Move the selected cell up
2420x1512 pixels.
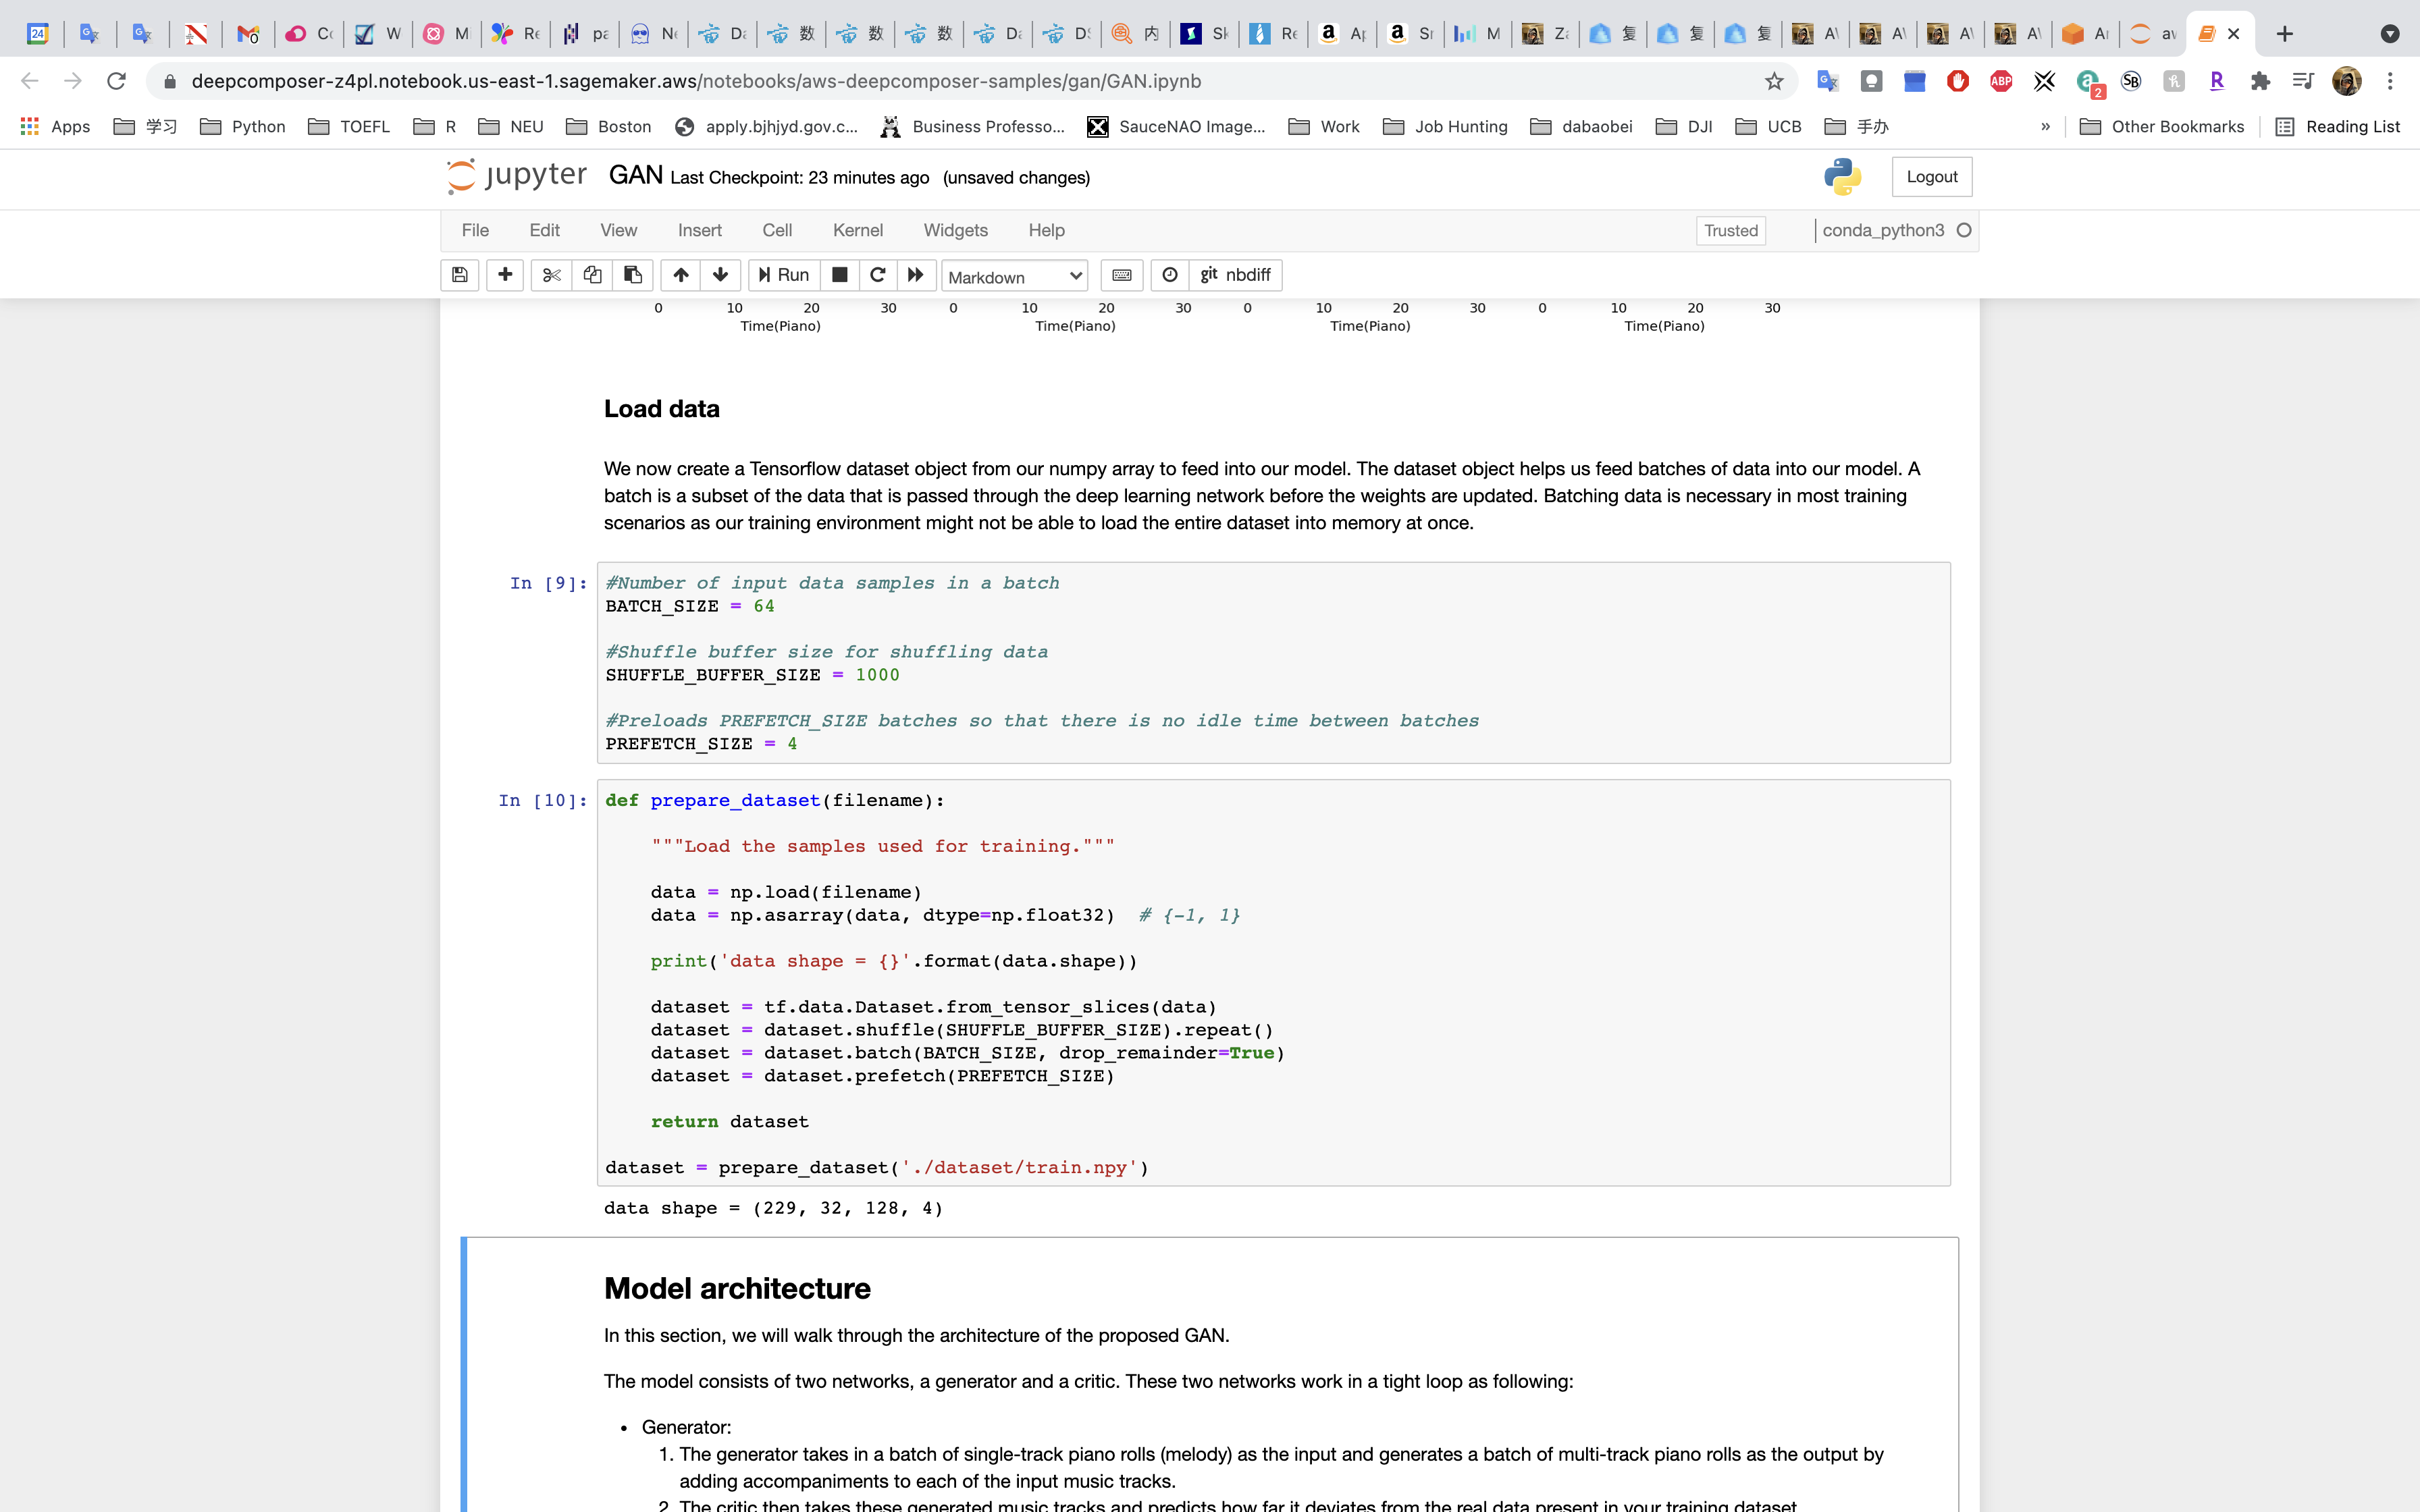(681, 275)
